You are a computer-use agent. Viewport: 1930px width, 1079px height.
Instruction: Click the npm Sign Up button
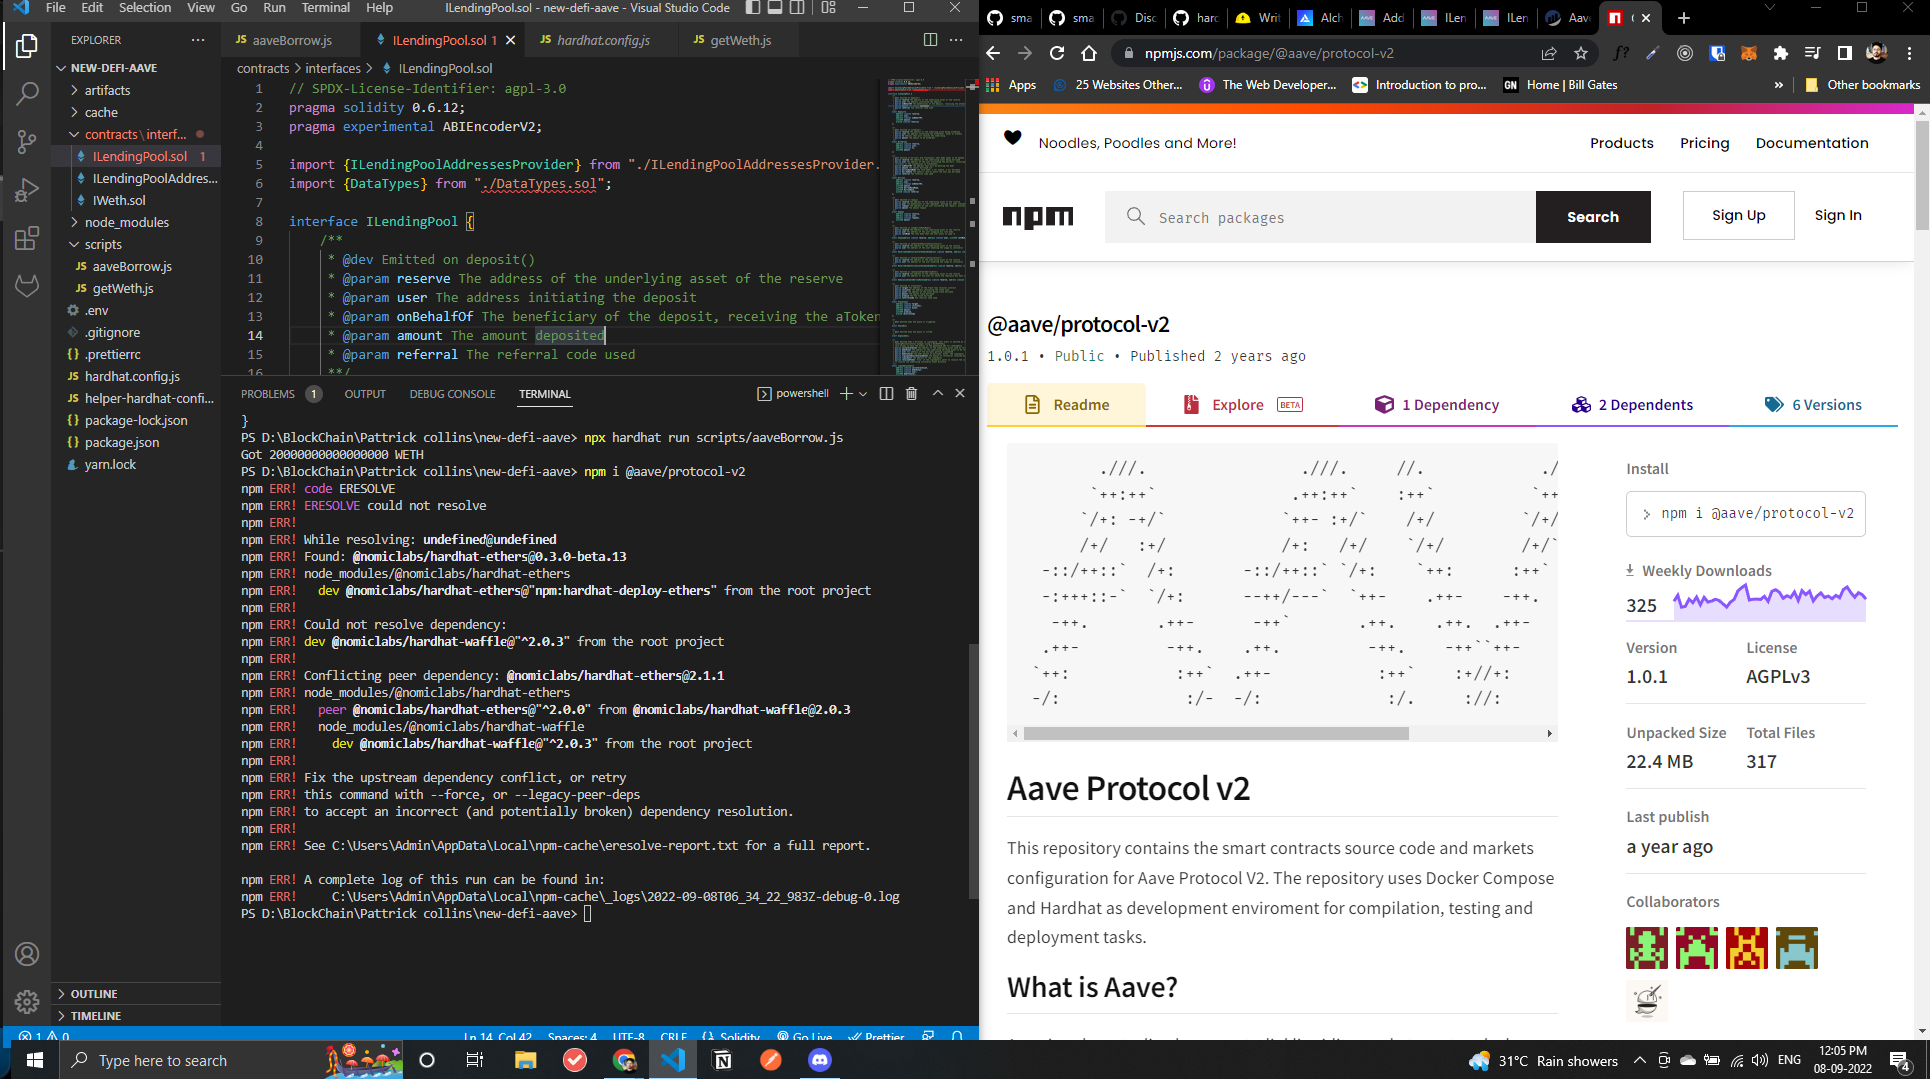(x=1739, y=215)
